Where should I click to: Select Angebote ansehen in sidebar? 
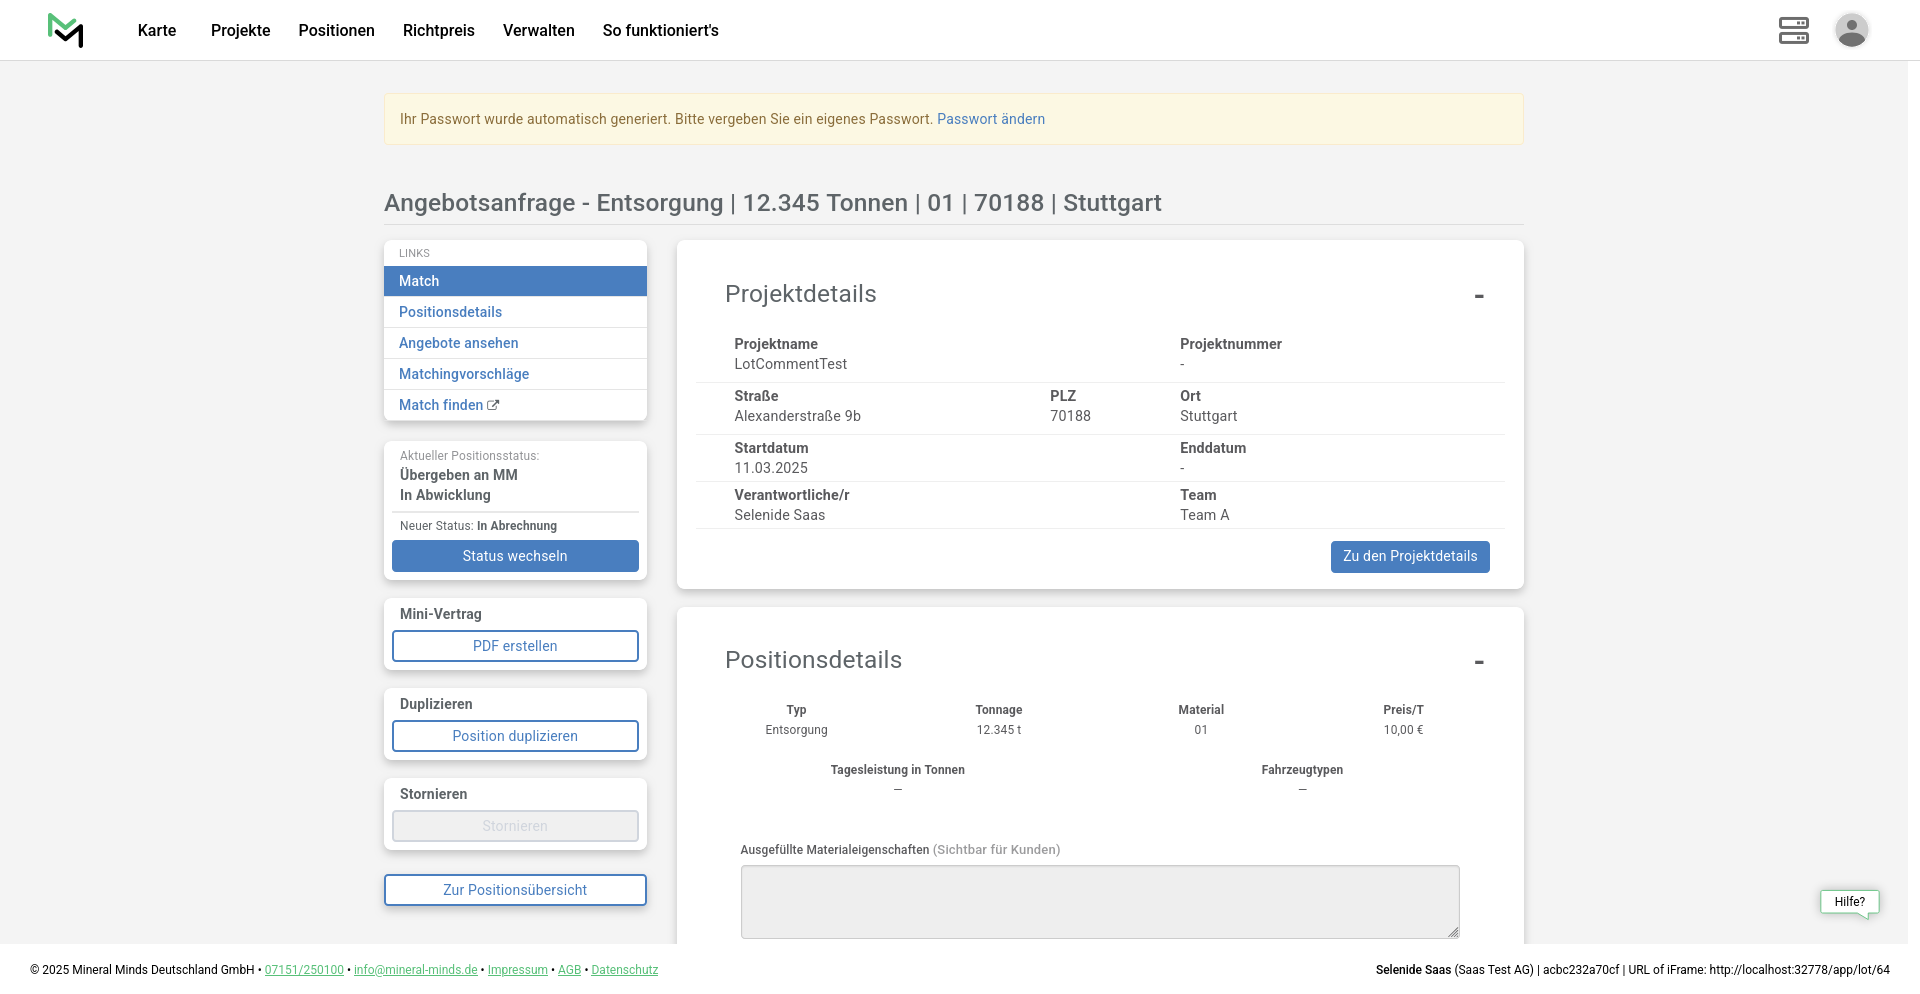458,343
